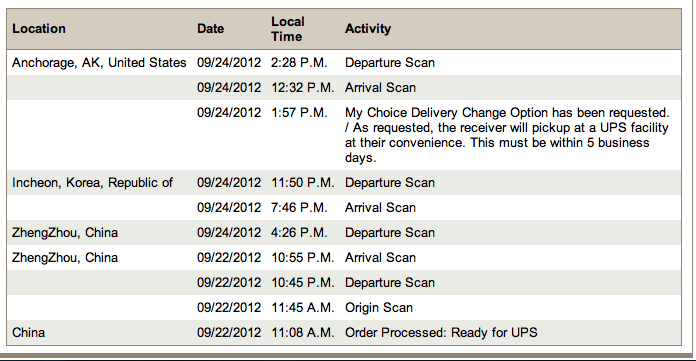The image size is (696, 361).
Task: Click the Order Processed: Ready for UPS entry
Action: click(x=441, y=333)
